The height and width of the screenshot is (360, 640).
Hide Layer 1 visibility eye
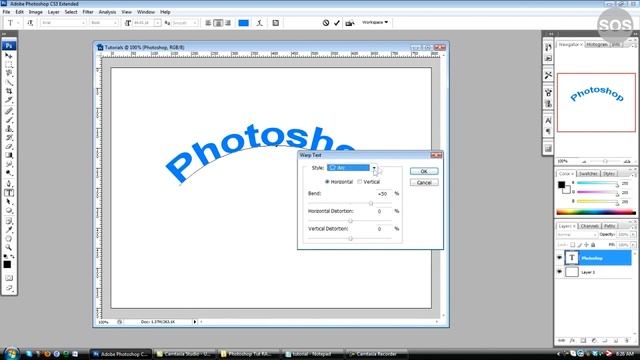(559, 272)
